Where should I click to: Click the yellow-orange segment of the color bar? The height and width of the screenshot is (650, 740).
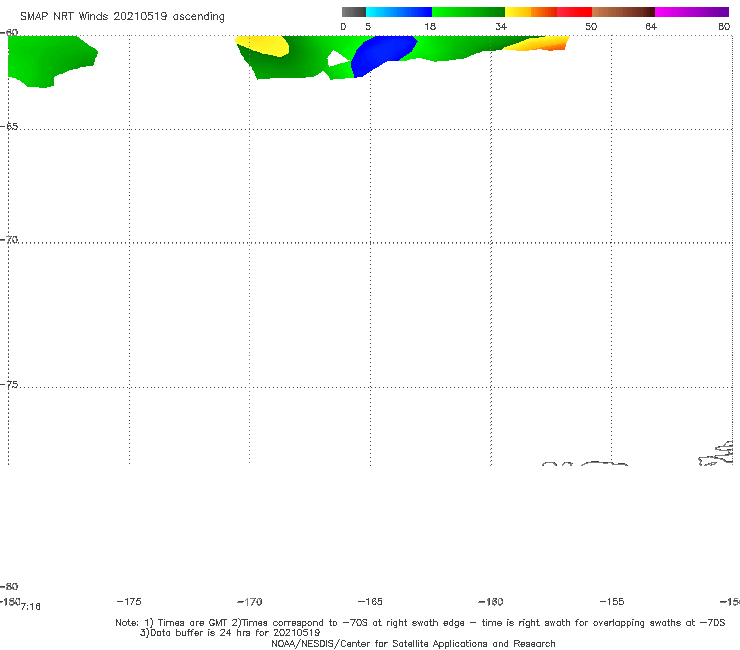coord(530,12)
